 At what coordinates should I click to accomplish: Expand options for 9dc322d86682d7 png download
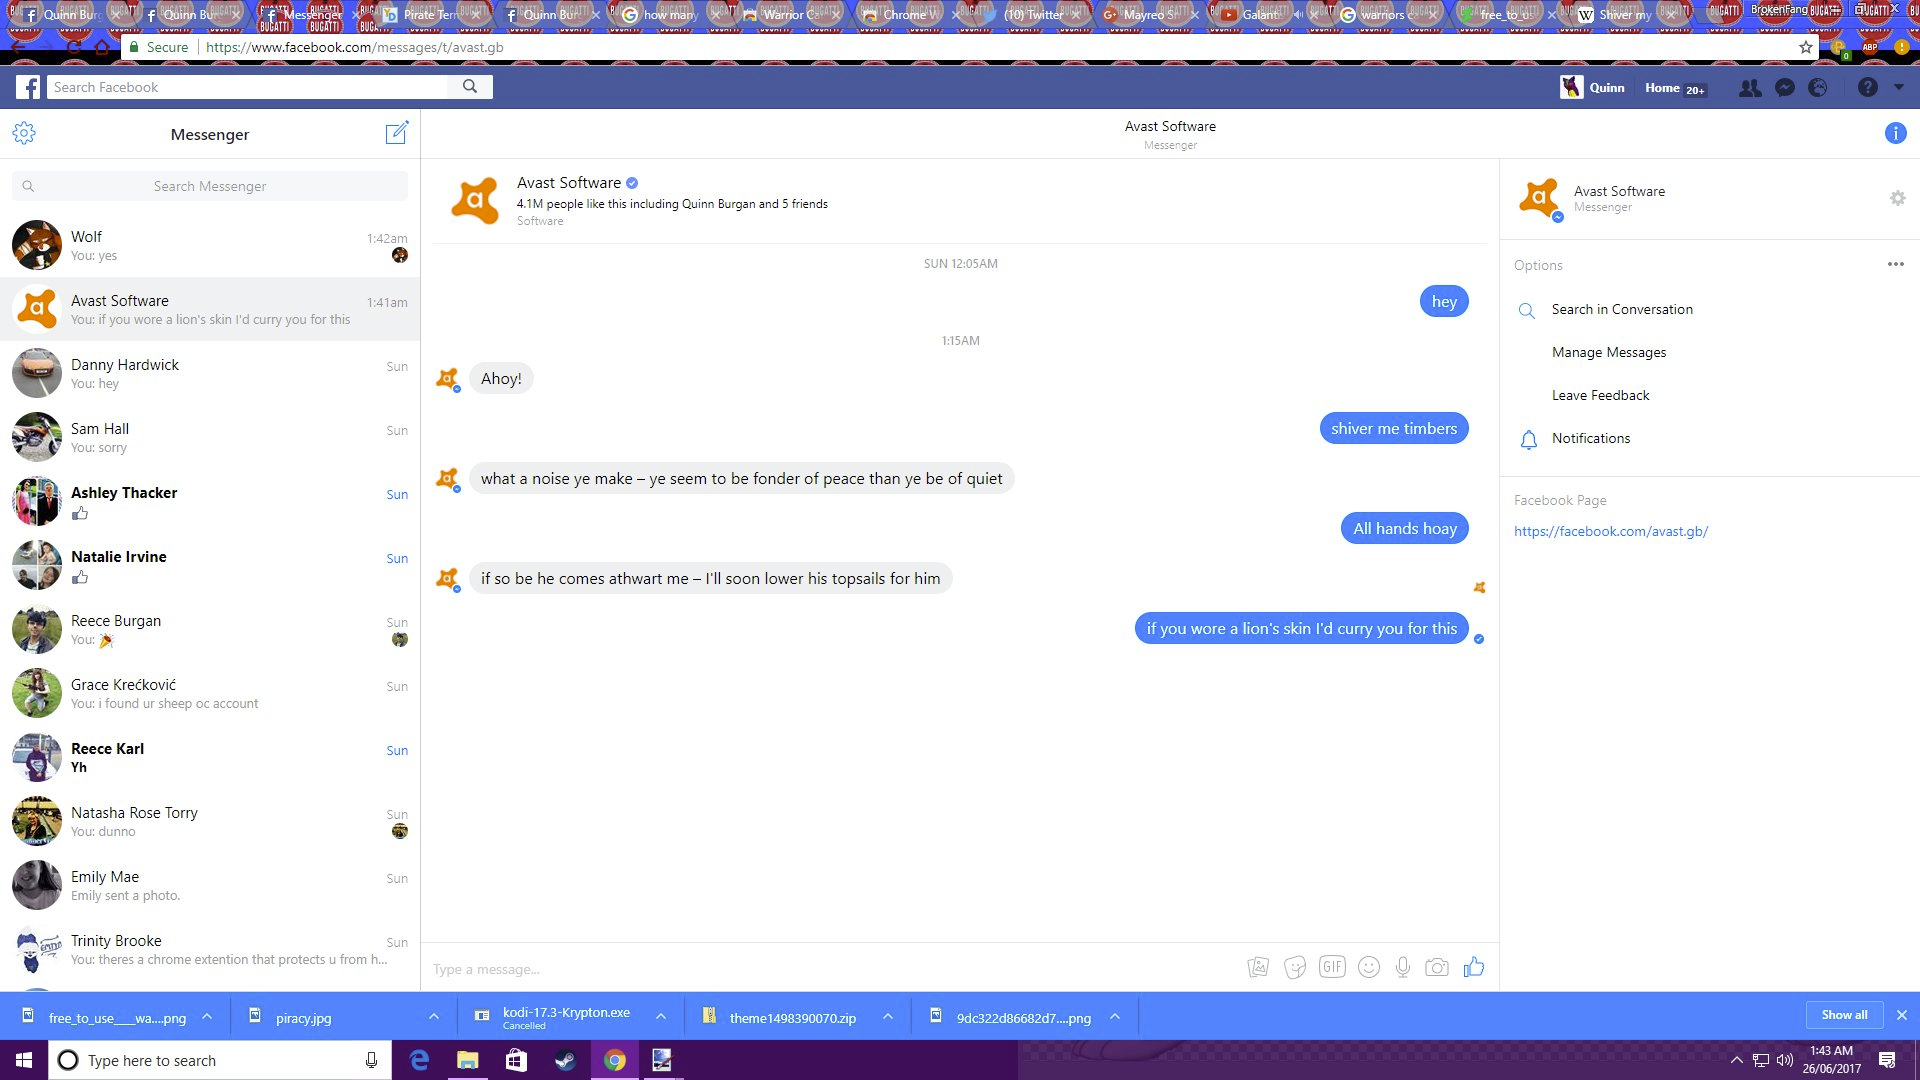[x=1115, y=1016]
